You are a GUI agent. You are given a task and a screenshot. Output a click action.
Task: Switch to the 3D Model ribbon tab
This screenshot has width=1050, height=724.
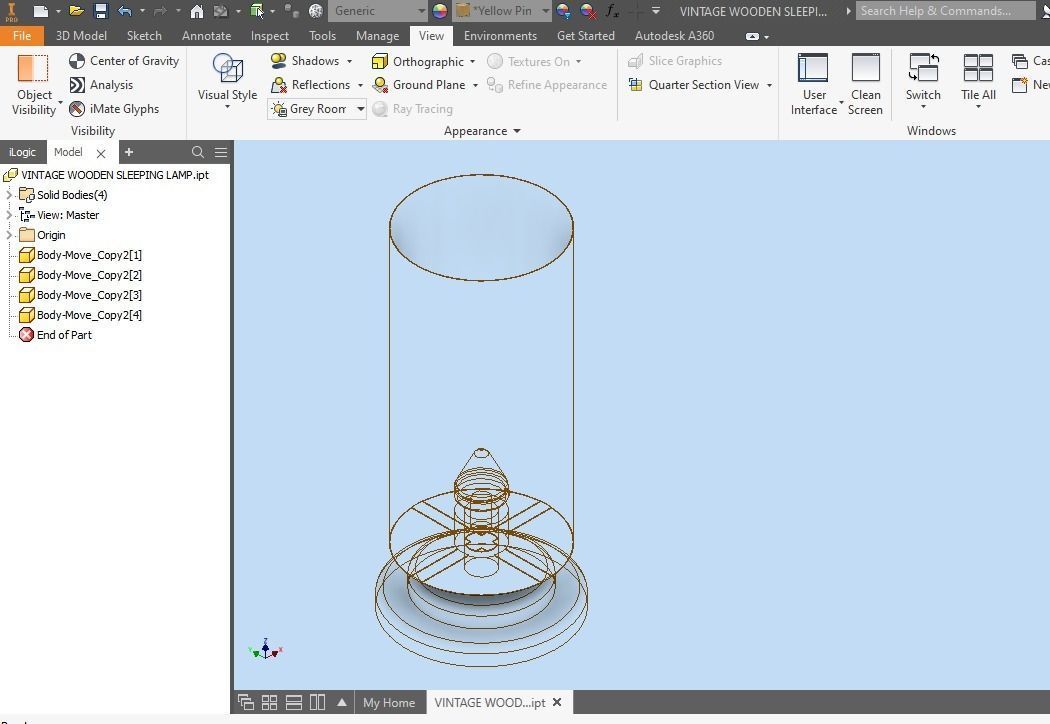click(81, 35)
